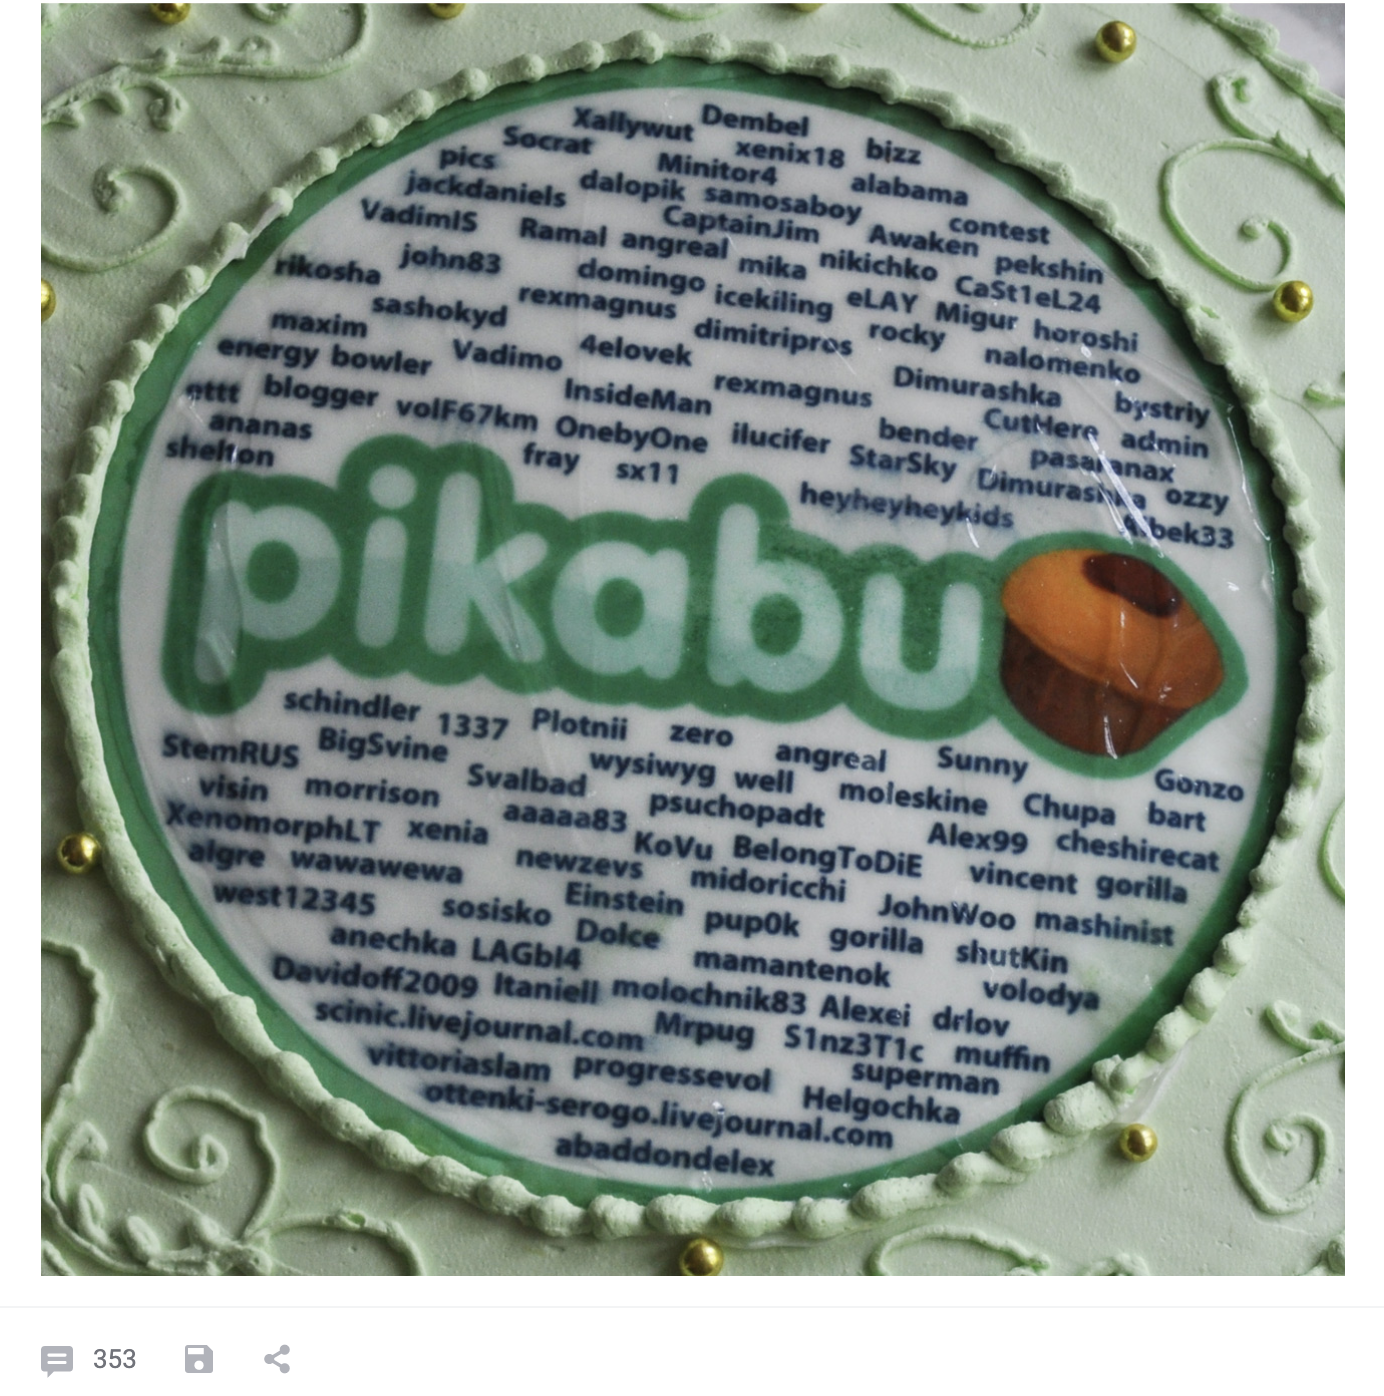Click the name Davidoff2009 on the cake
The width and height of the screenshot is (1384, 1396).
click(x=374, y=976)
